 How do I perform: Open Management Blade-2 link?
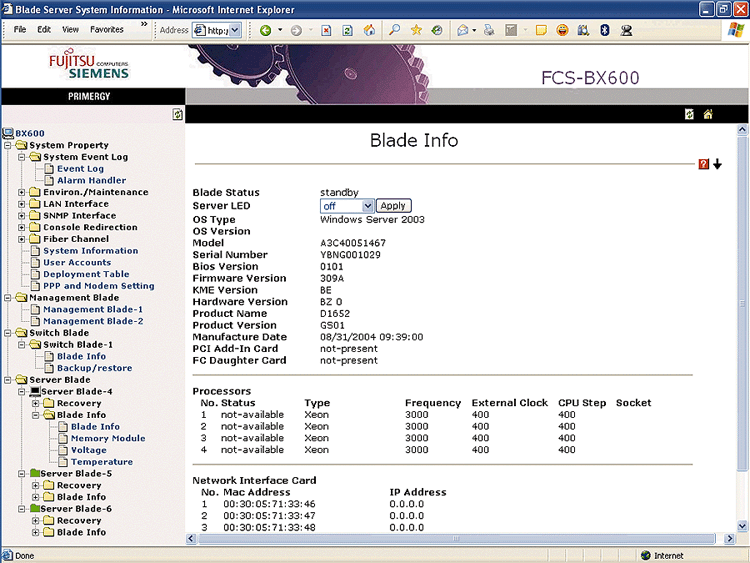pos(93,321)
